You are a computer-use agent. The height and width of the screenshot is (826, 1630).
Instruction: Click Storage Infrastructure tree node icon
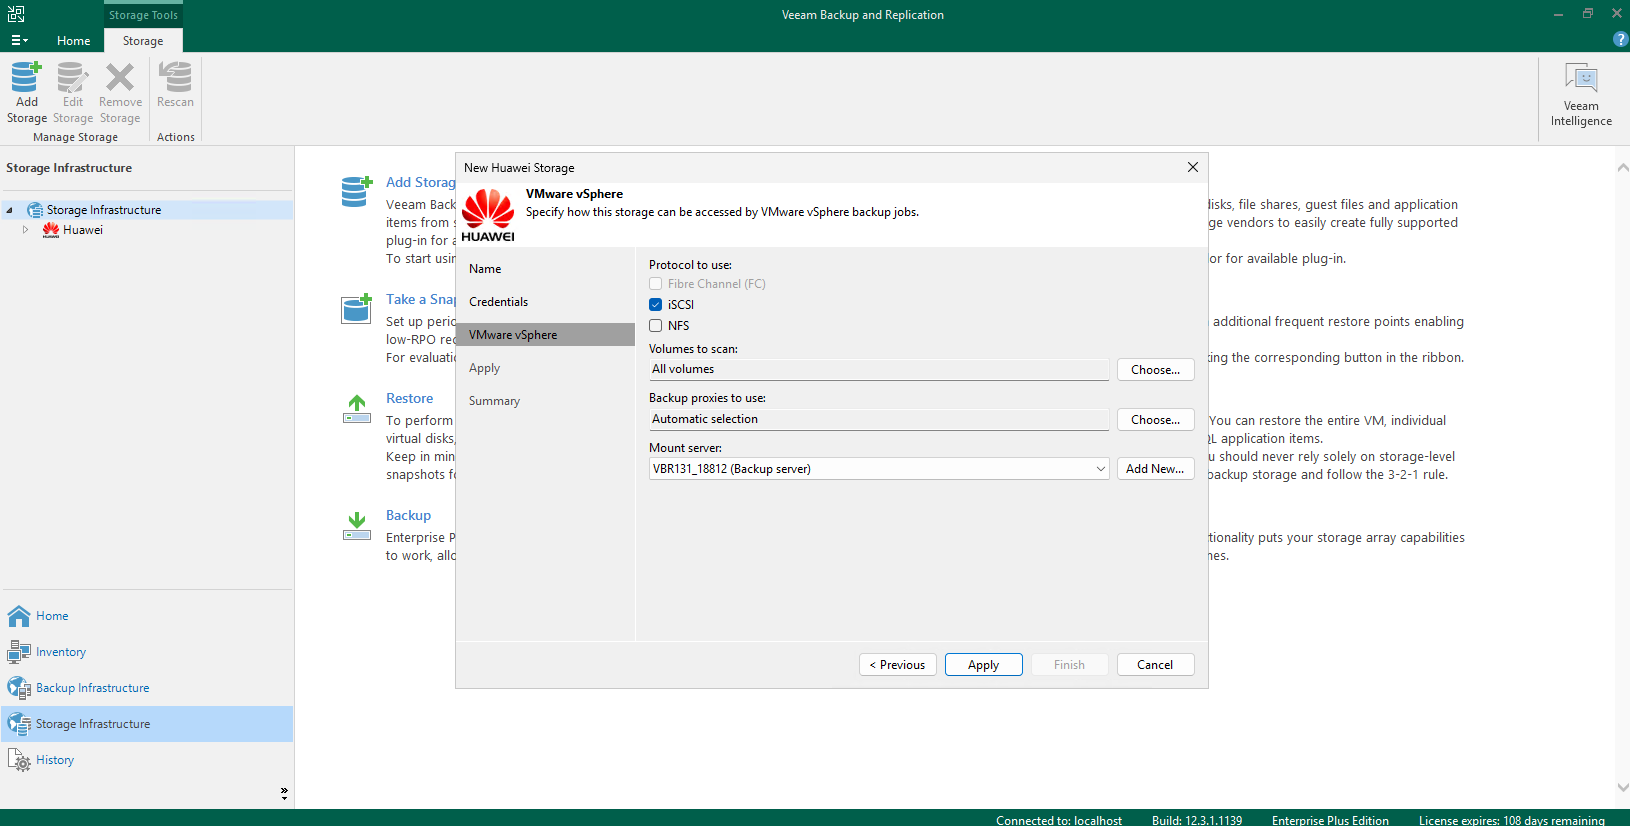[35, 210]
